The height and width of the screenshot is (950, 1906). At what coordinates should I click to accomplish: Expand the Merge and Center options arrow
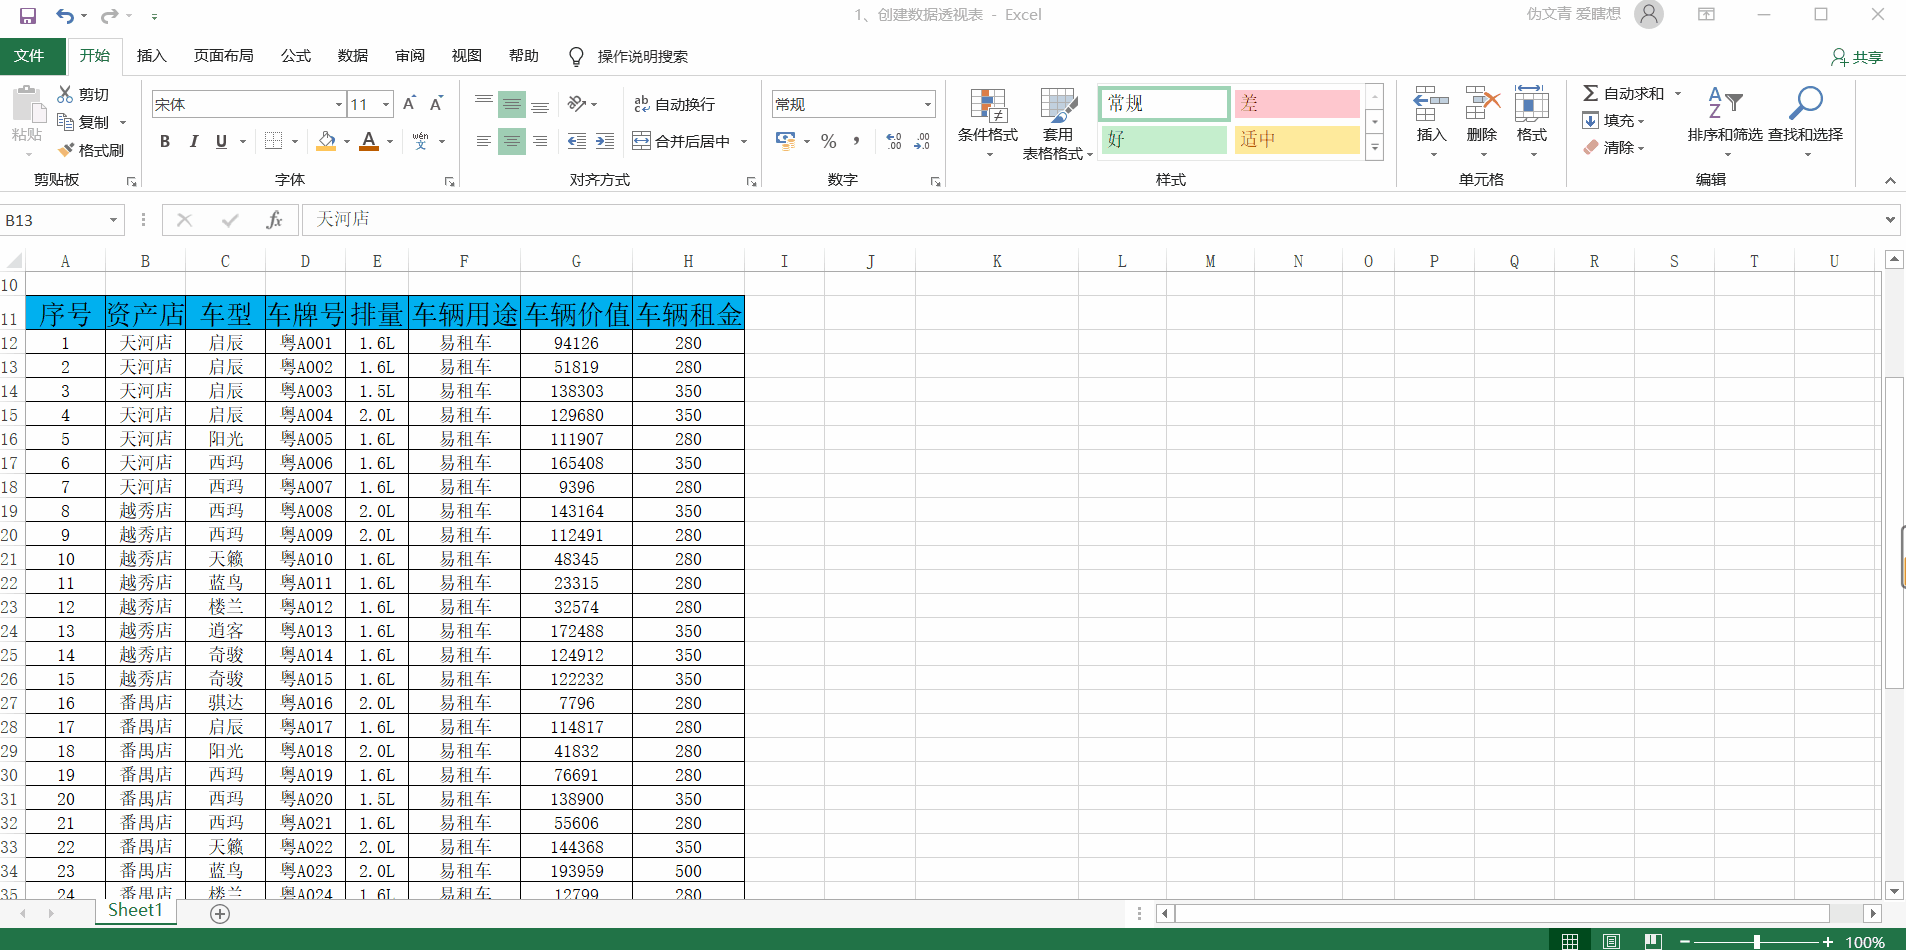[x=744, y=141]
